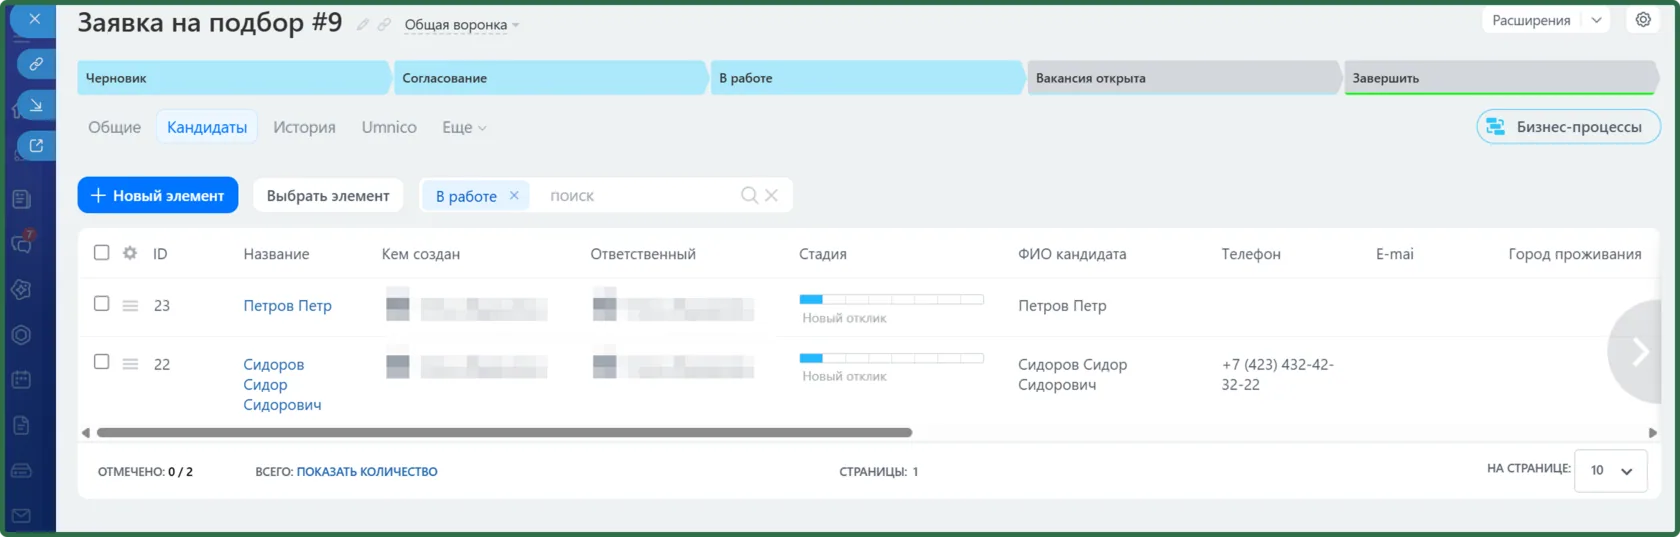1680x537 pixels.
Task: Click the horizontal table scrollbar
Action: (504, 433)
